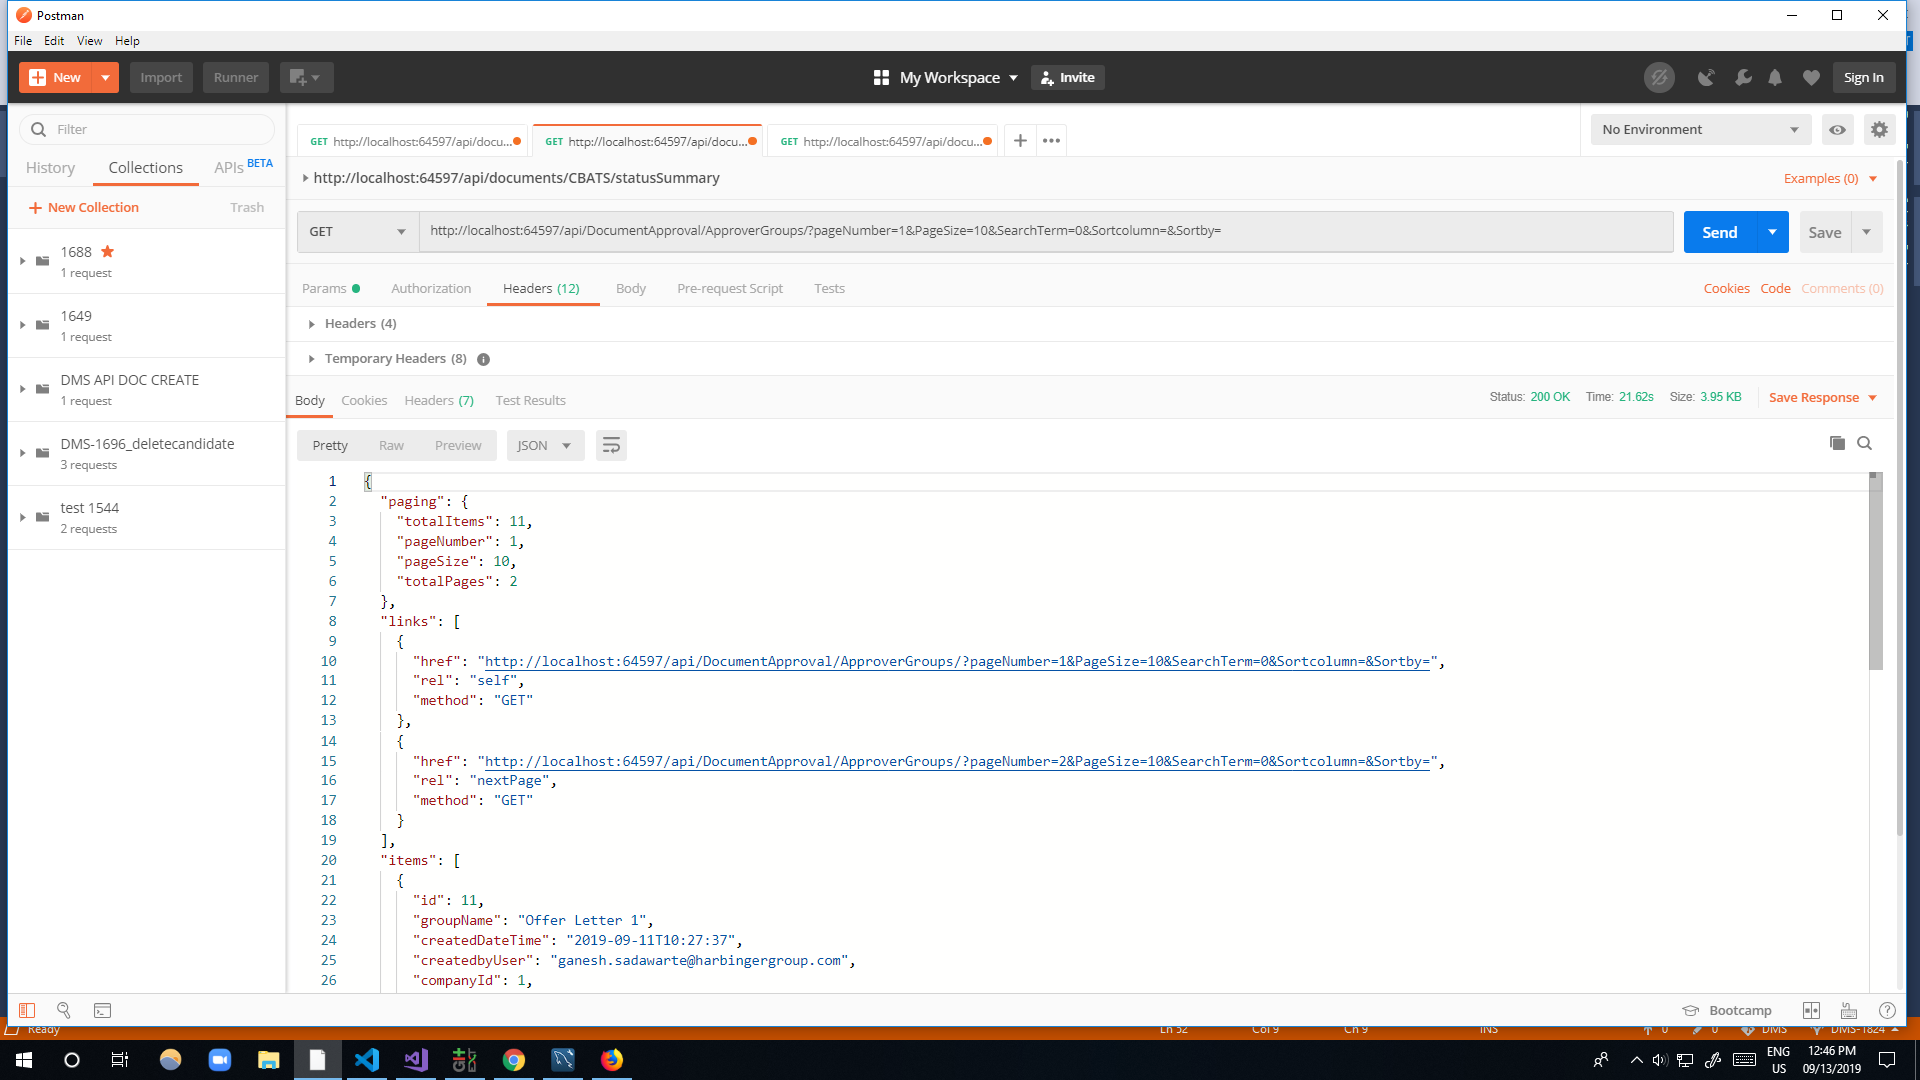Click the request URL input field
This screenshot has width=1920, height=1080.
1046,232
